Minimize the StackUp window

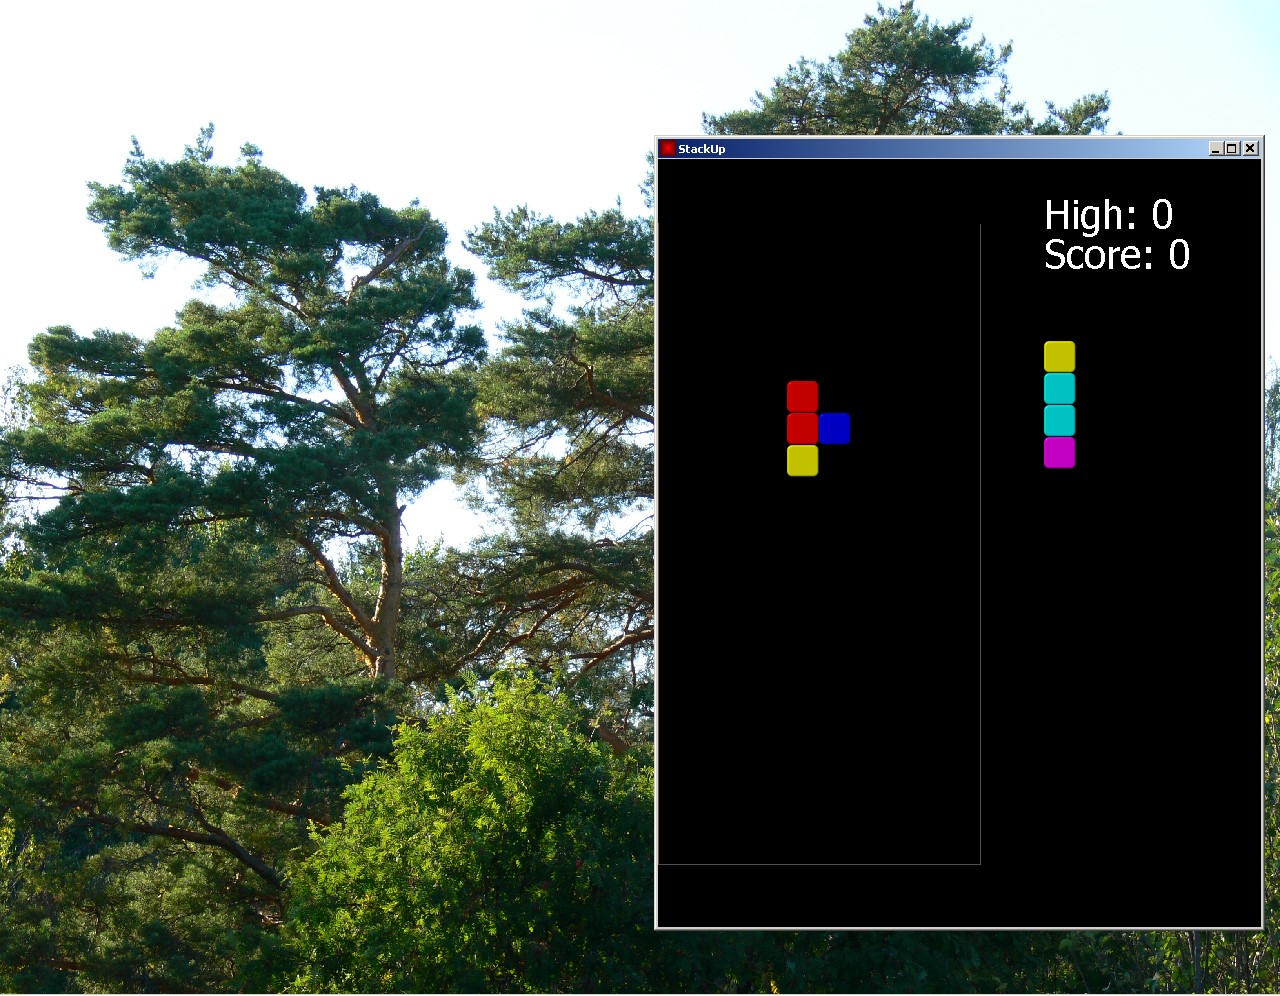click(x=1216, y=148)
